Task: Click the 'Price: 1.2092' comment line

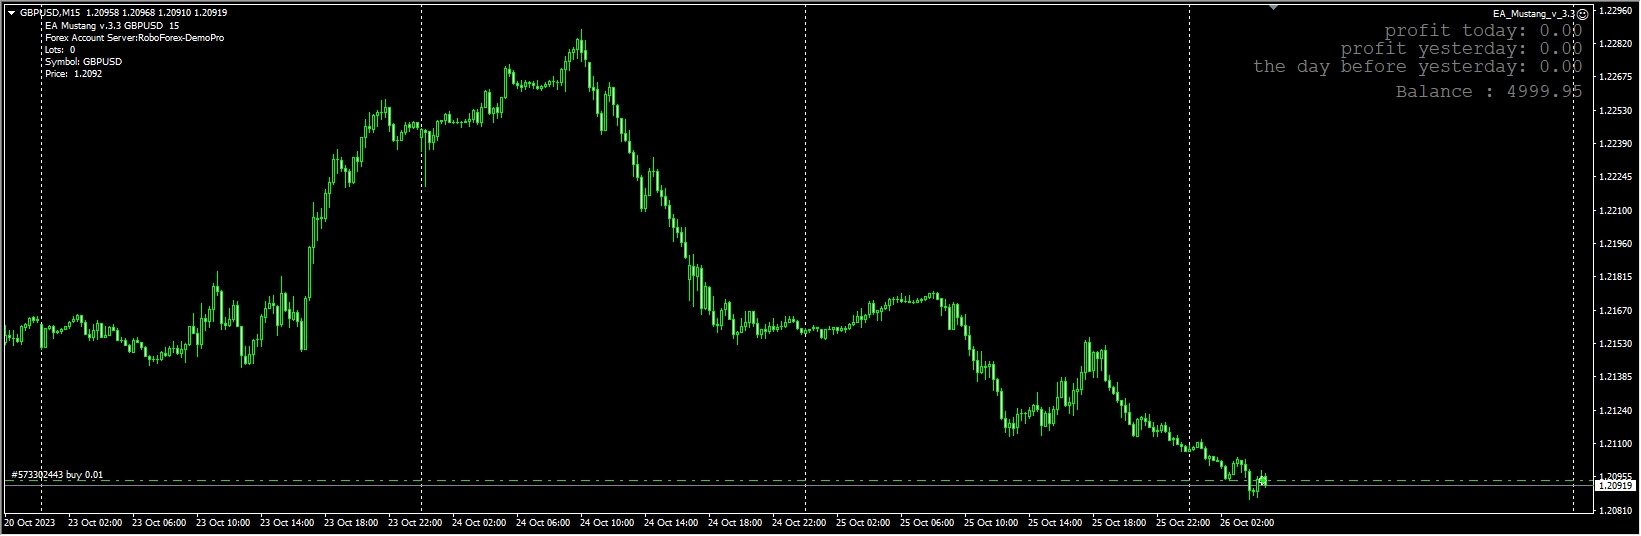Action: point(73,74)
